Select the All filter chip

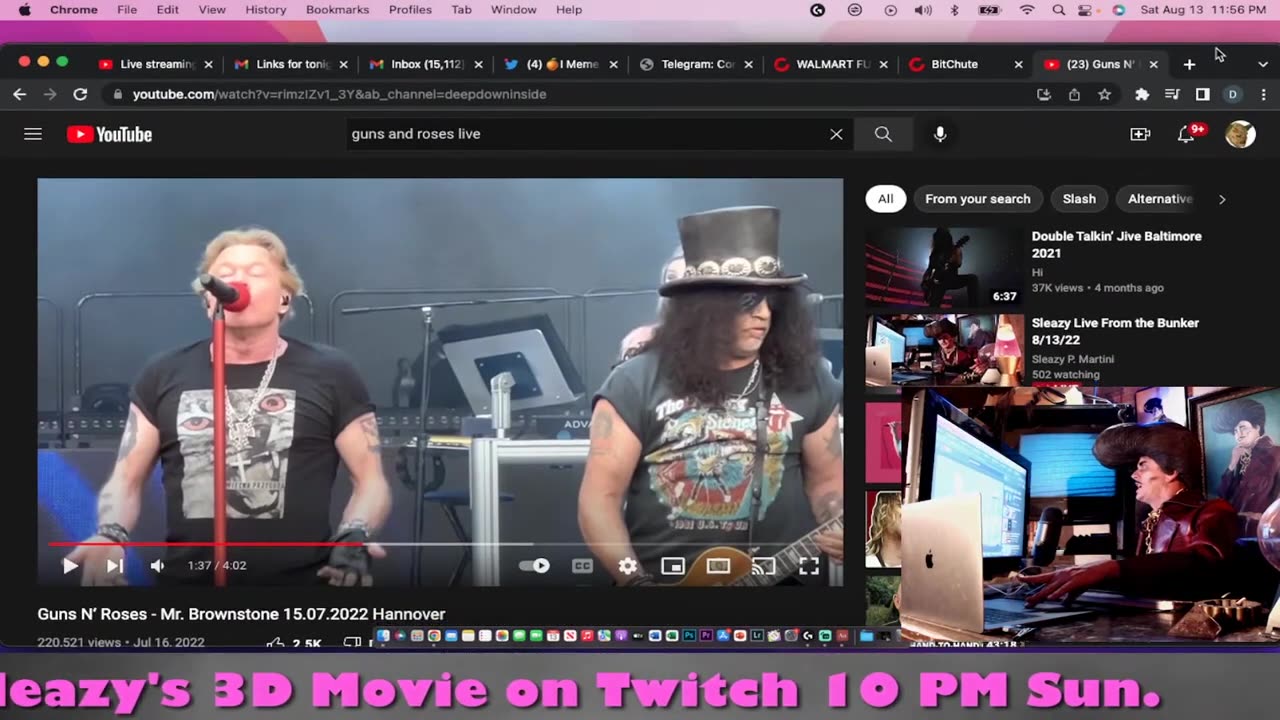point(885,199)
